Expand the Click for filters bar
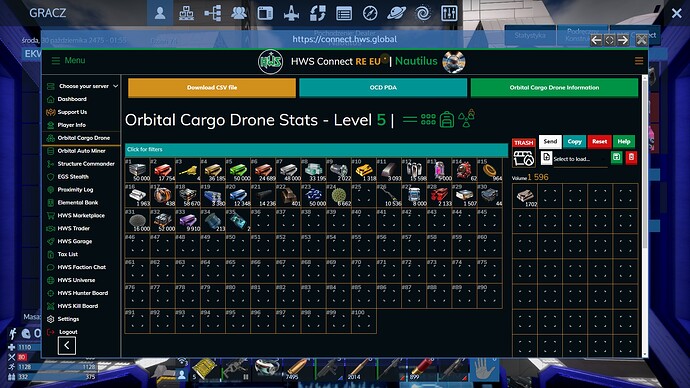 point(316,150)
